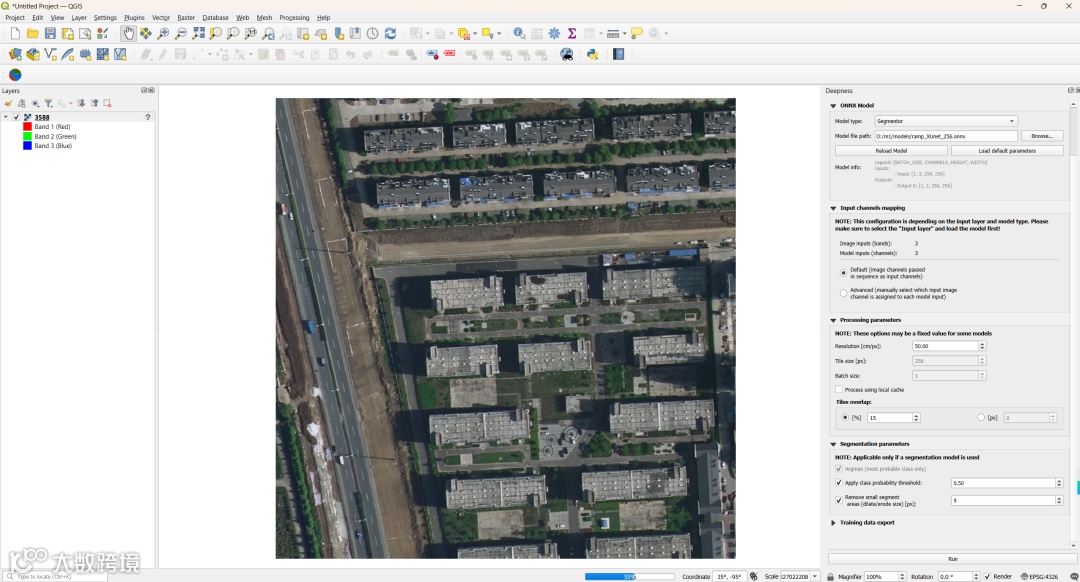Open the Vector menu

point(160,17)
